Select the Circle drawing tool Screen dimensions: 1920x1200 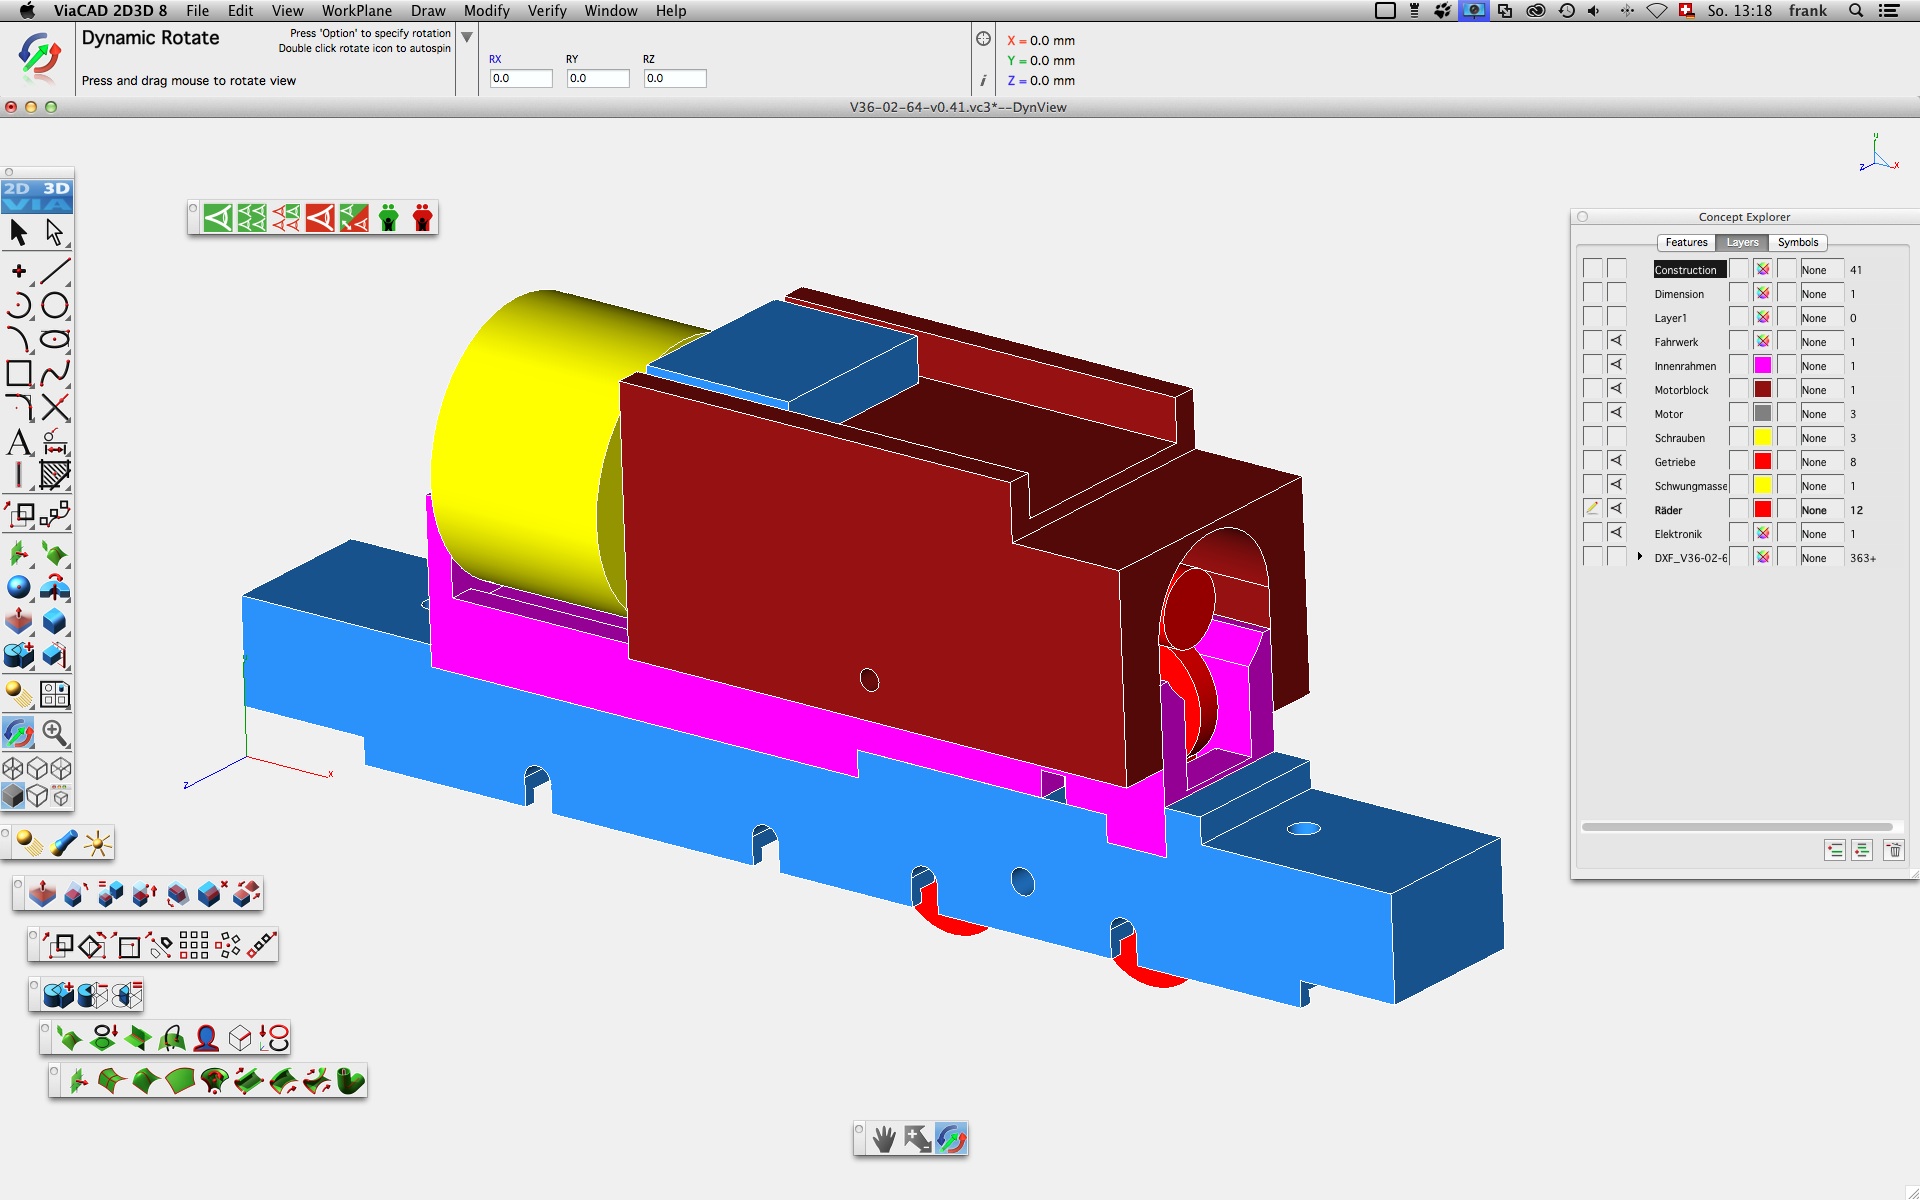55,305
